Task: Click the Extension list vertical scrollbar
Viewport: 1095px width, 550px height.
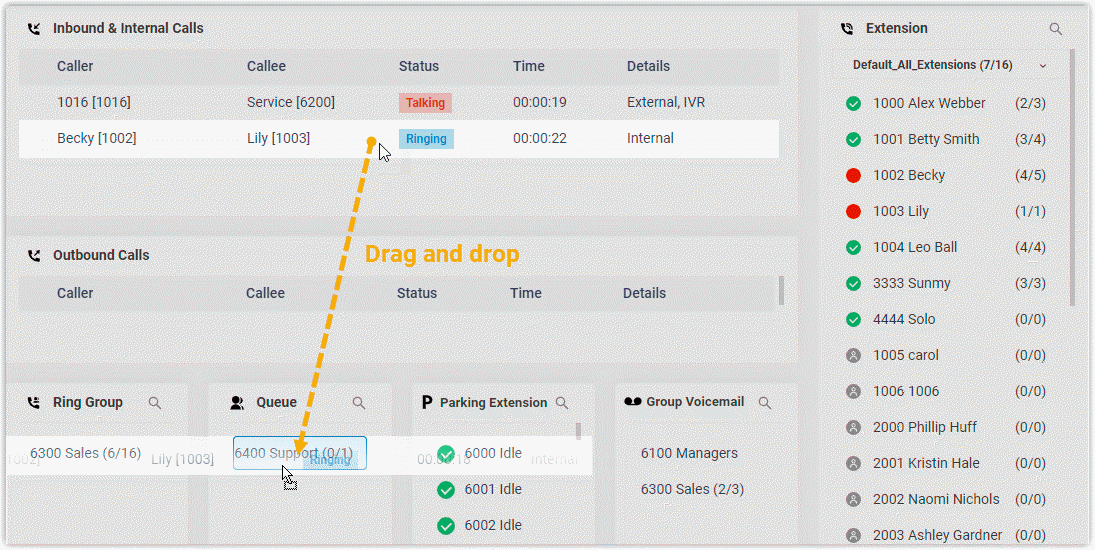Action: (x=1074, y=180)
